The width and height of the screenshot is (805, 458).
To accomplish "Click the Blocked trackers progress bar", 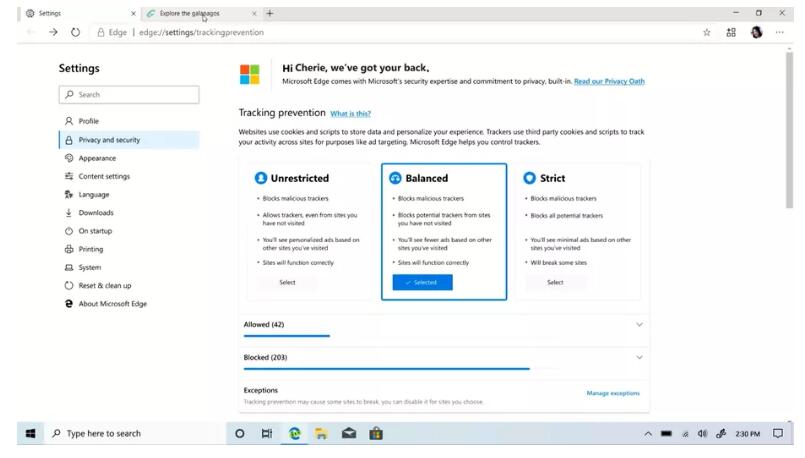I will [x=387, y=369].
